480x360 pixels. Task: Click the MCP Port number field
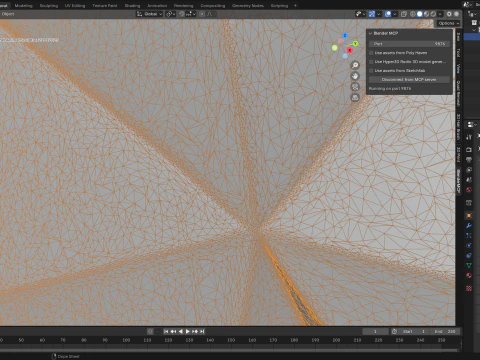click(409, 44)
